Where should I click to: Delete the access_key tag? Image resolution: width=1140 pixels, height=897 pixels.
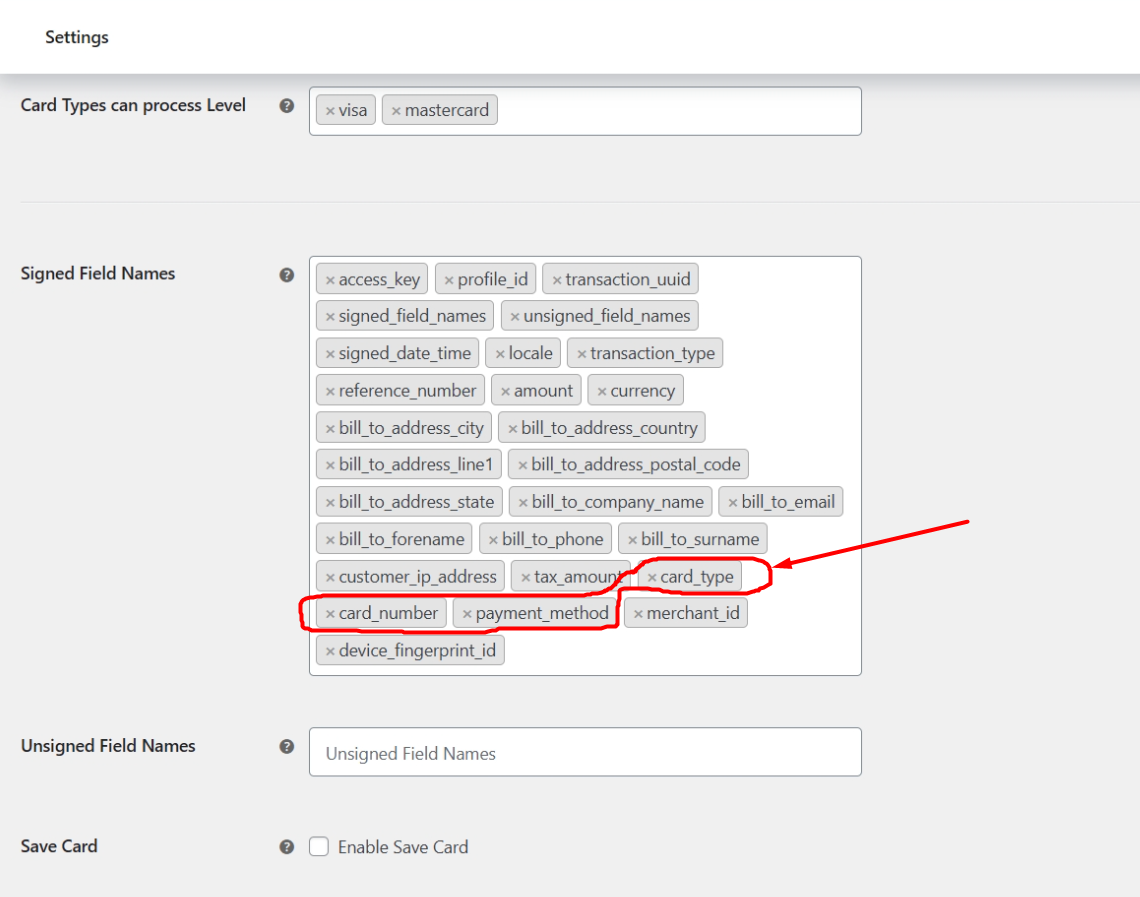tap(330, 280)
